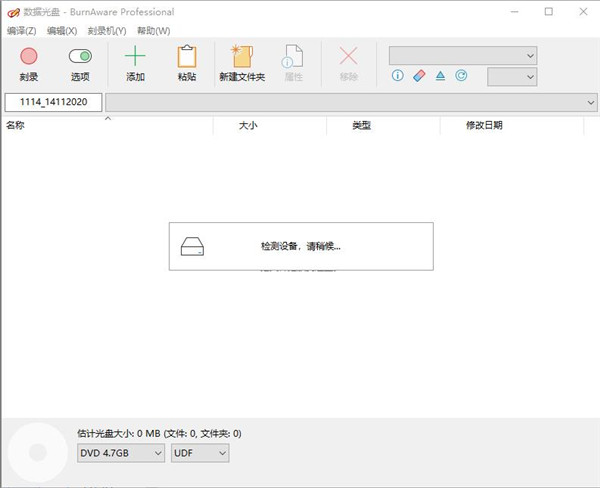
Task: Click the green plus Add (添加) icon
Action: tap(135, 56)
